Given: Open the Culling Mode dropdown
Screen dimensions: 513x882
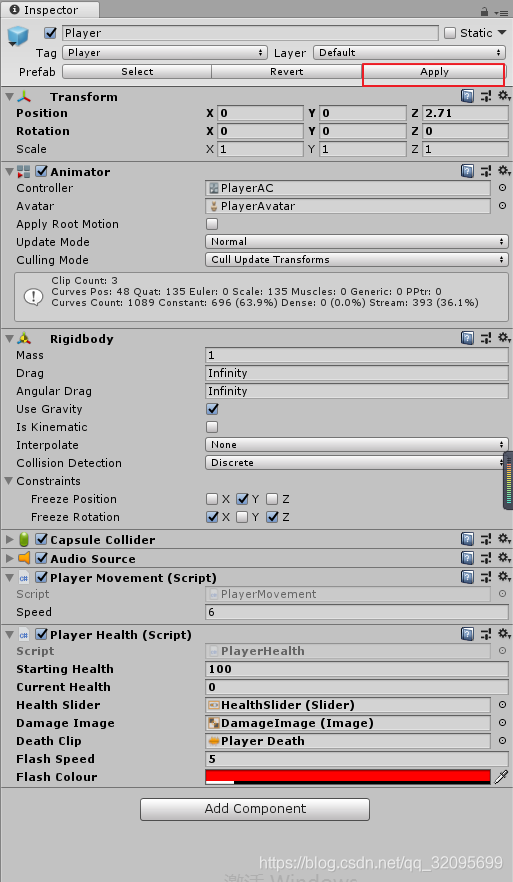Looking at the screenshot, I should pyautogui.click(x=357, y=259).
